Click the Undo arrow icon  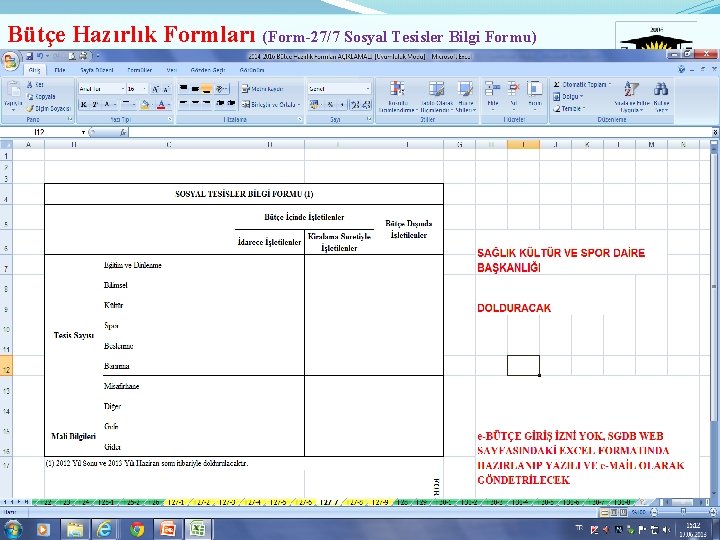pos(40,56)
